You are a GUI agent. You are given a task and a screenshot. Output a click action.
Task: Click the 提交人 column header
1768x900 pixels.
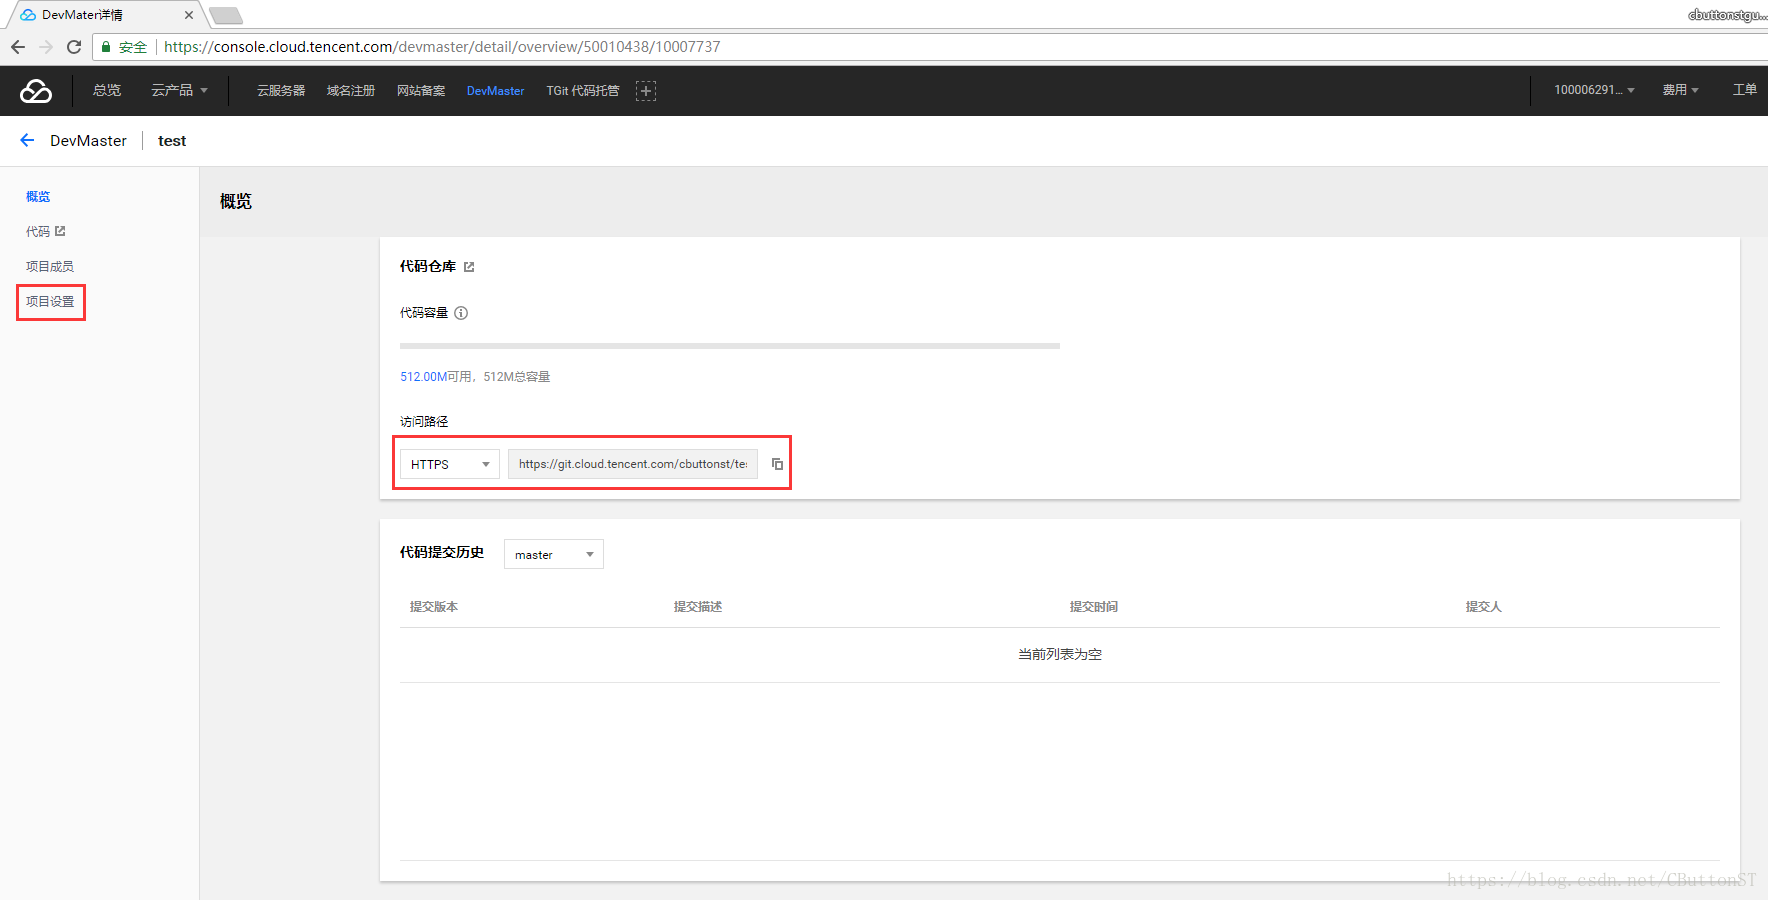tap(1484, 607)
